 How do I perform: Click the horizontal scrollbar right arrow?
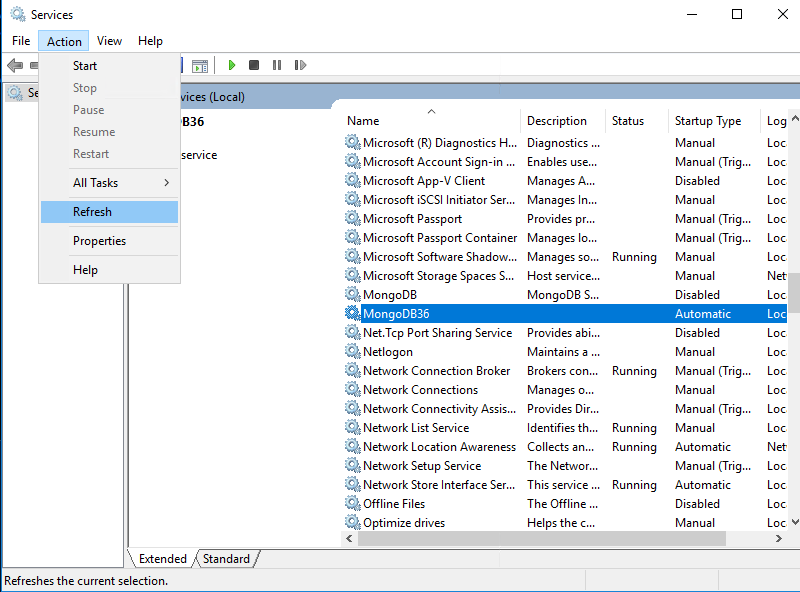tap(779, 538)
